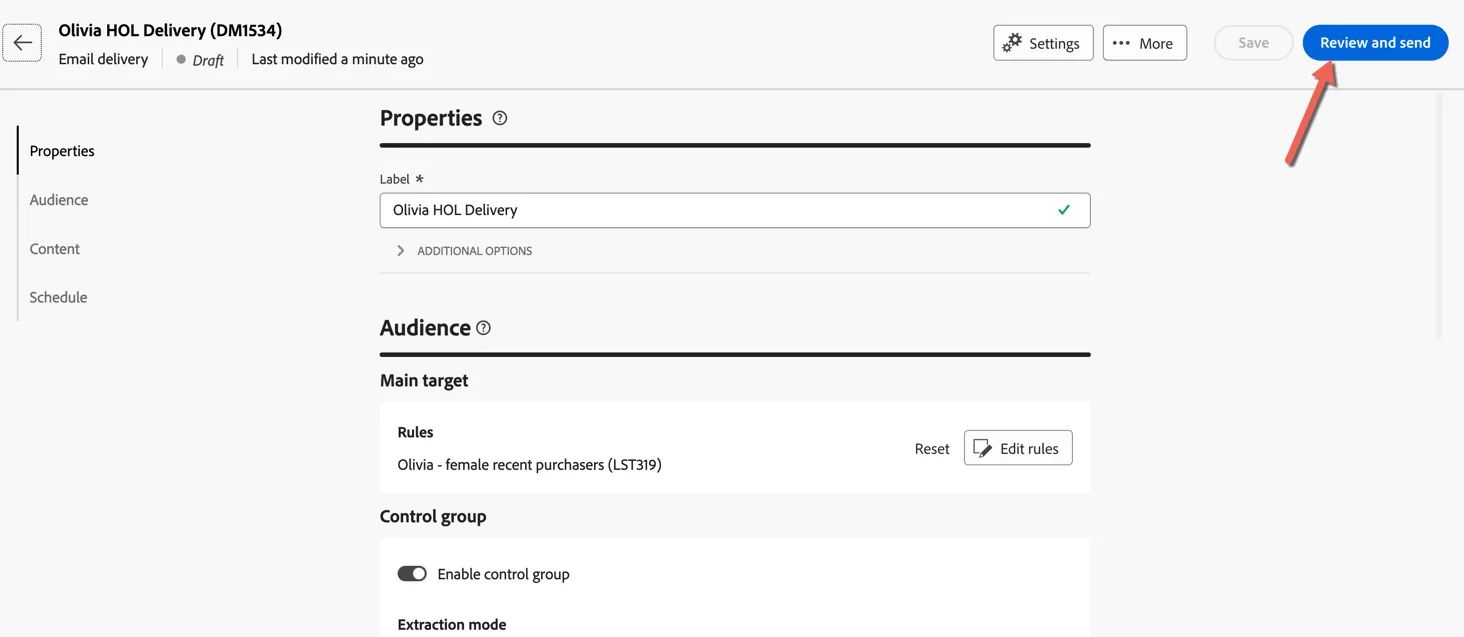Open the Schedule section from sidebar
The width and height of the screenshot is (1464, 637).
58,297
